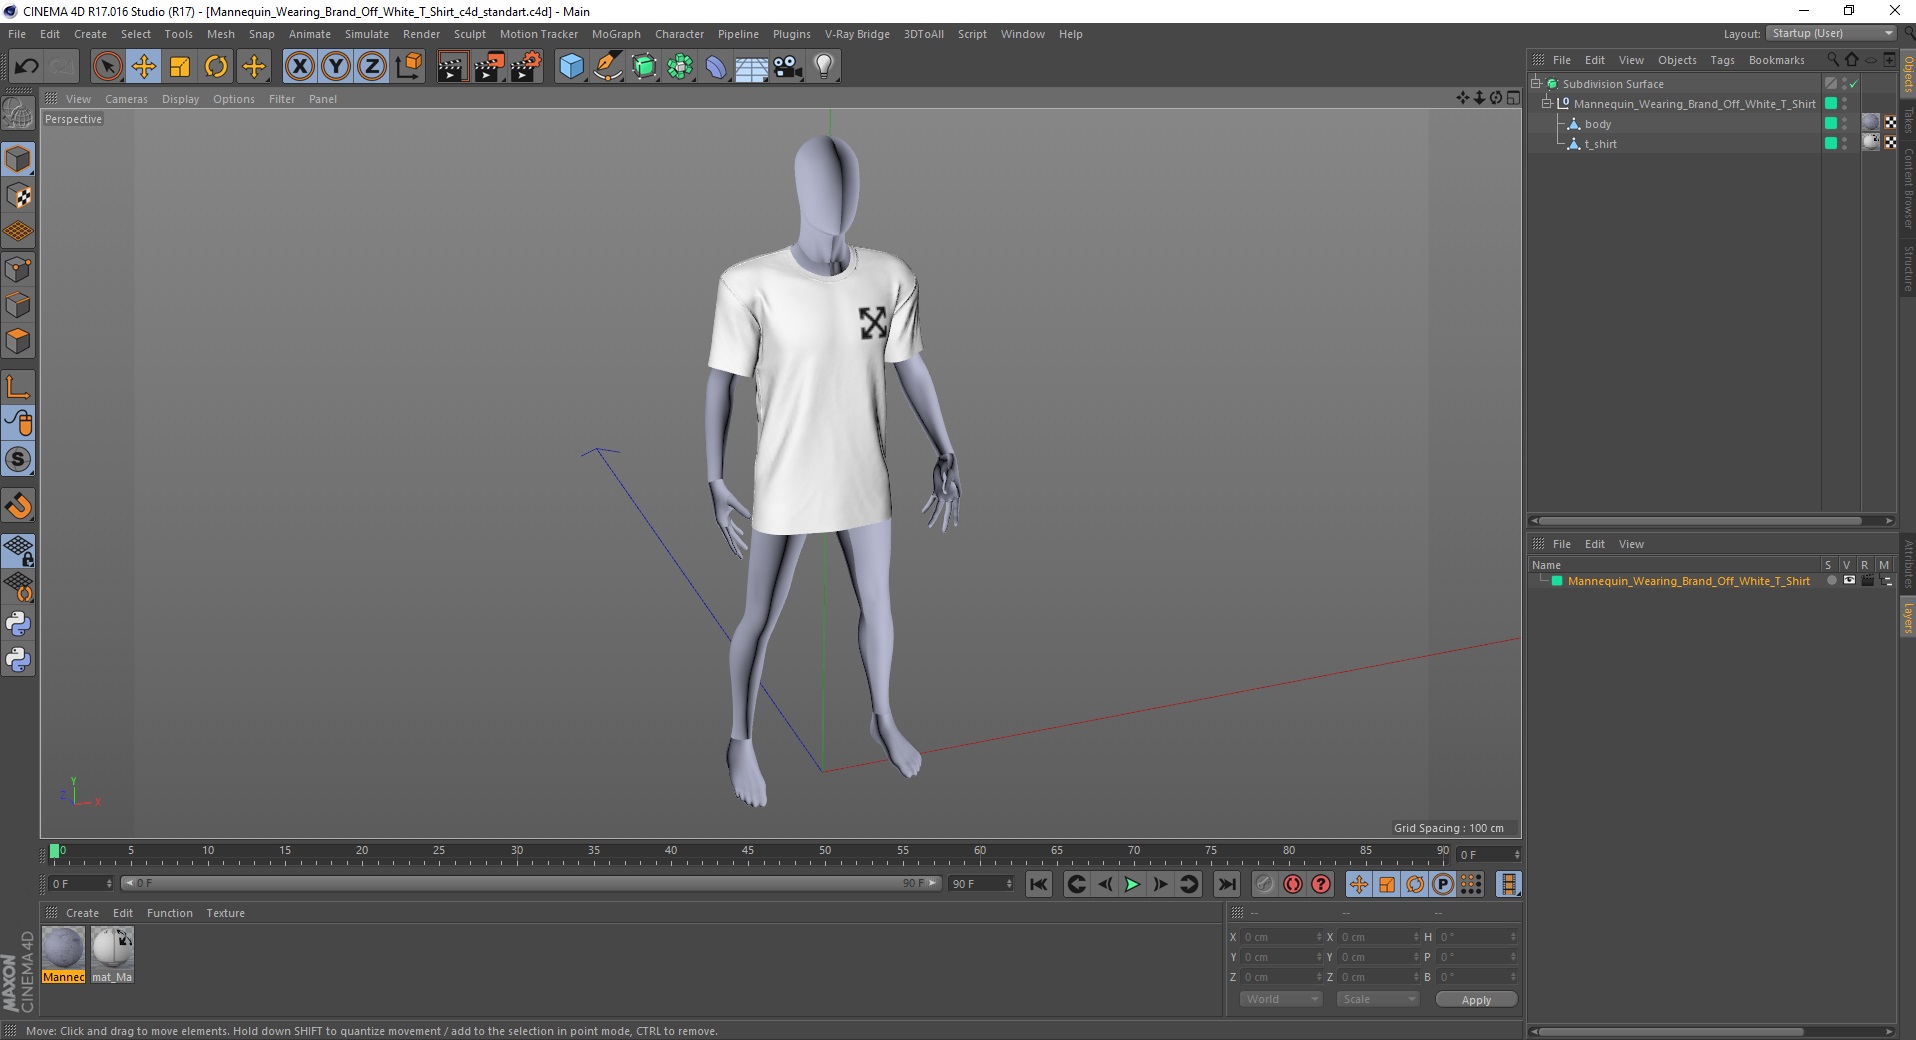
Task: Open Scale mode dropdown
Action: 1377,999
